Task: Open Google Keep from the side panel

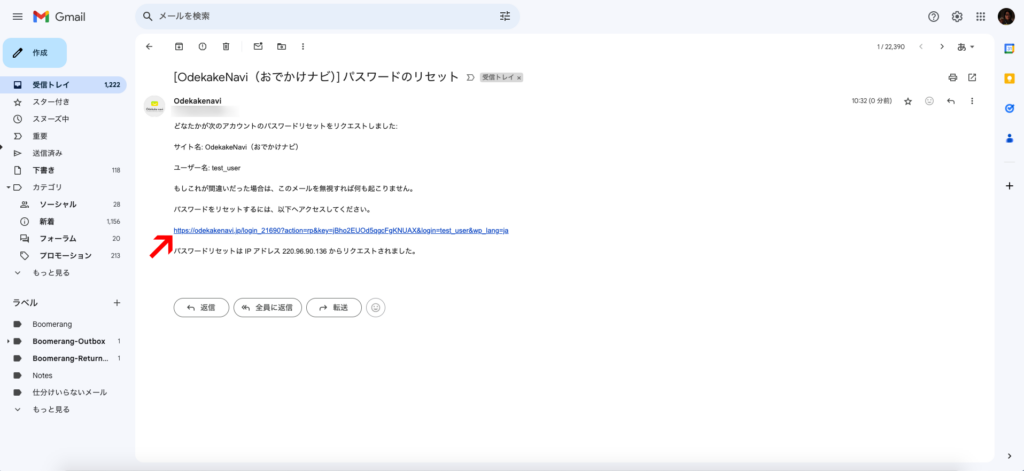Action: click(1009, 77)
